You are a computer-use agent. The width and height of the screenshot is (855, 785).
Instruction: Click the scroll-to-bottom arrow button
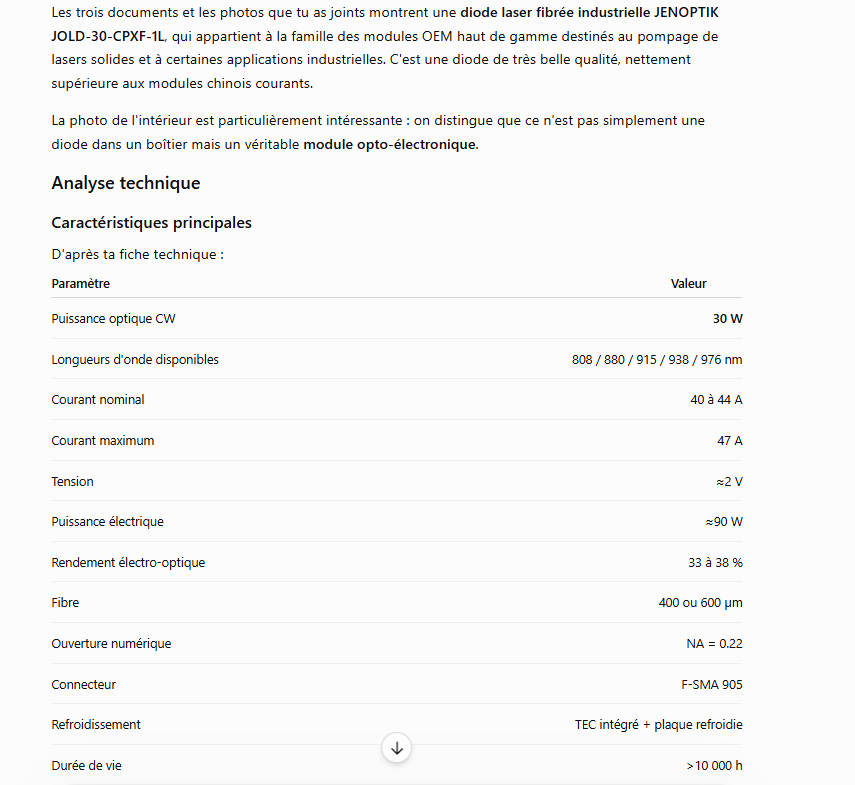tap(396, 748)
